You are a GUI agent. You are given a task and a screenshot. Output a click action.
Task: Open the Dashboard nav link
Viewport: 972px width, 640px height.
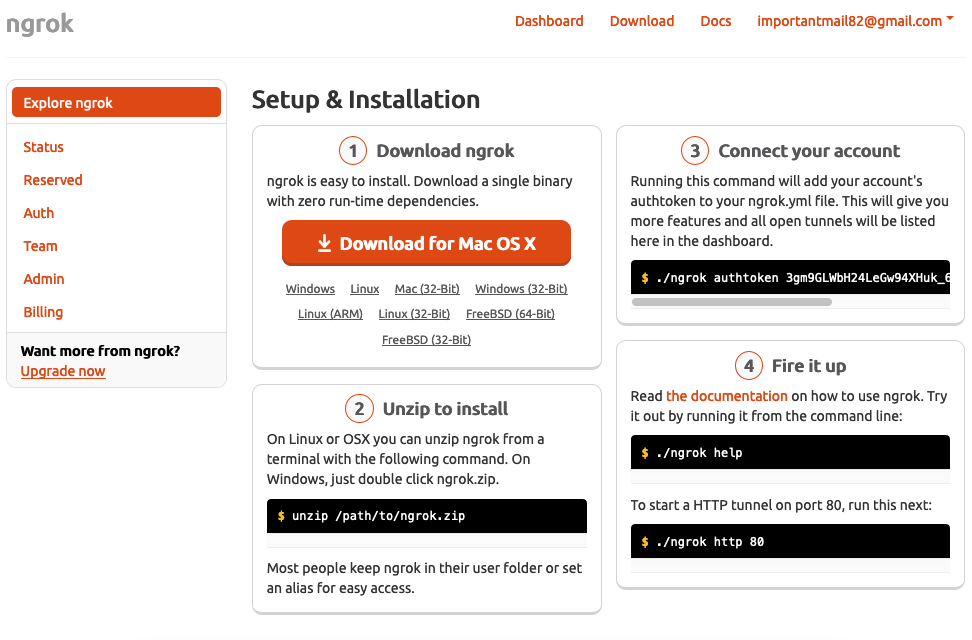(549, 21)
